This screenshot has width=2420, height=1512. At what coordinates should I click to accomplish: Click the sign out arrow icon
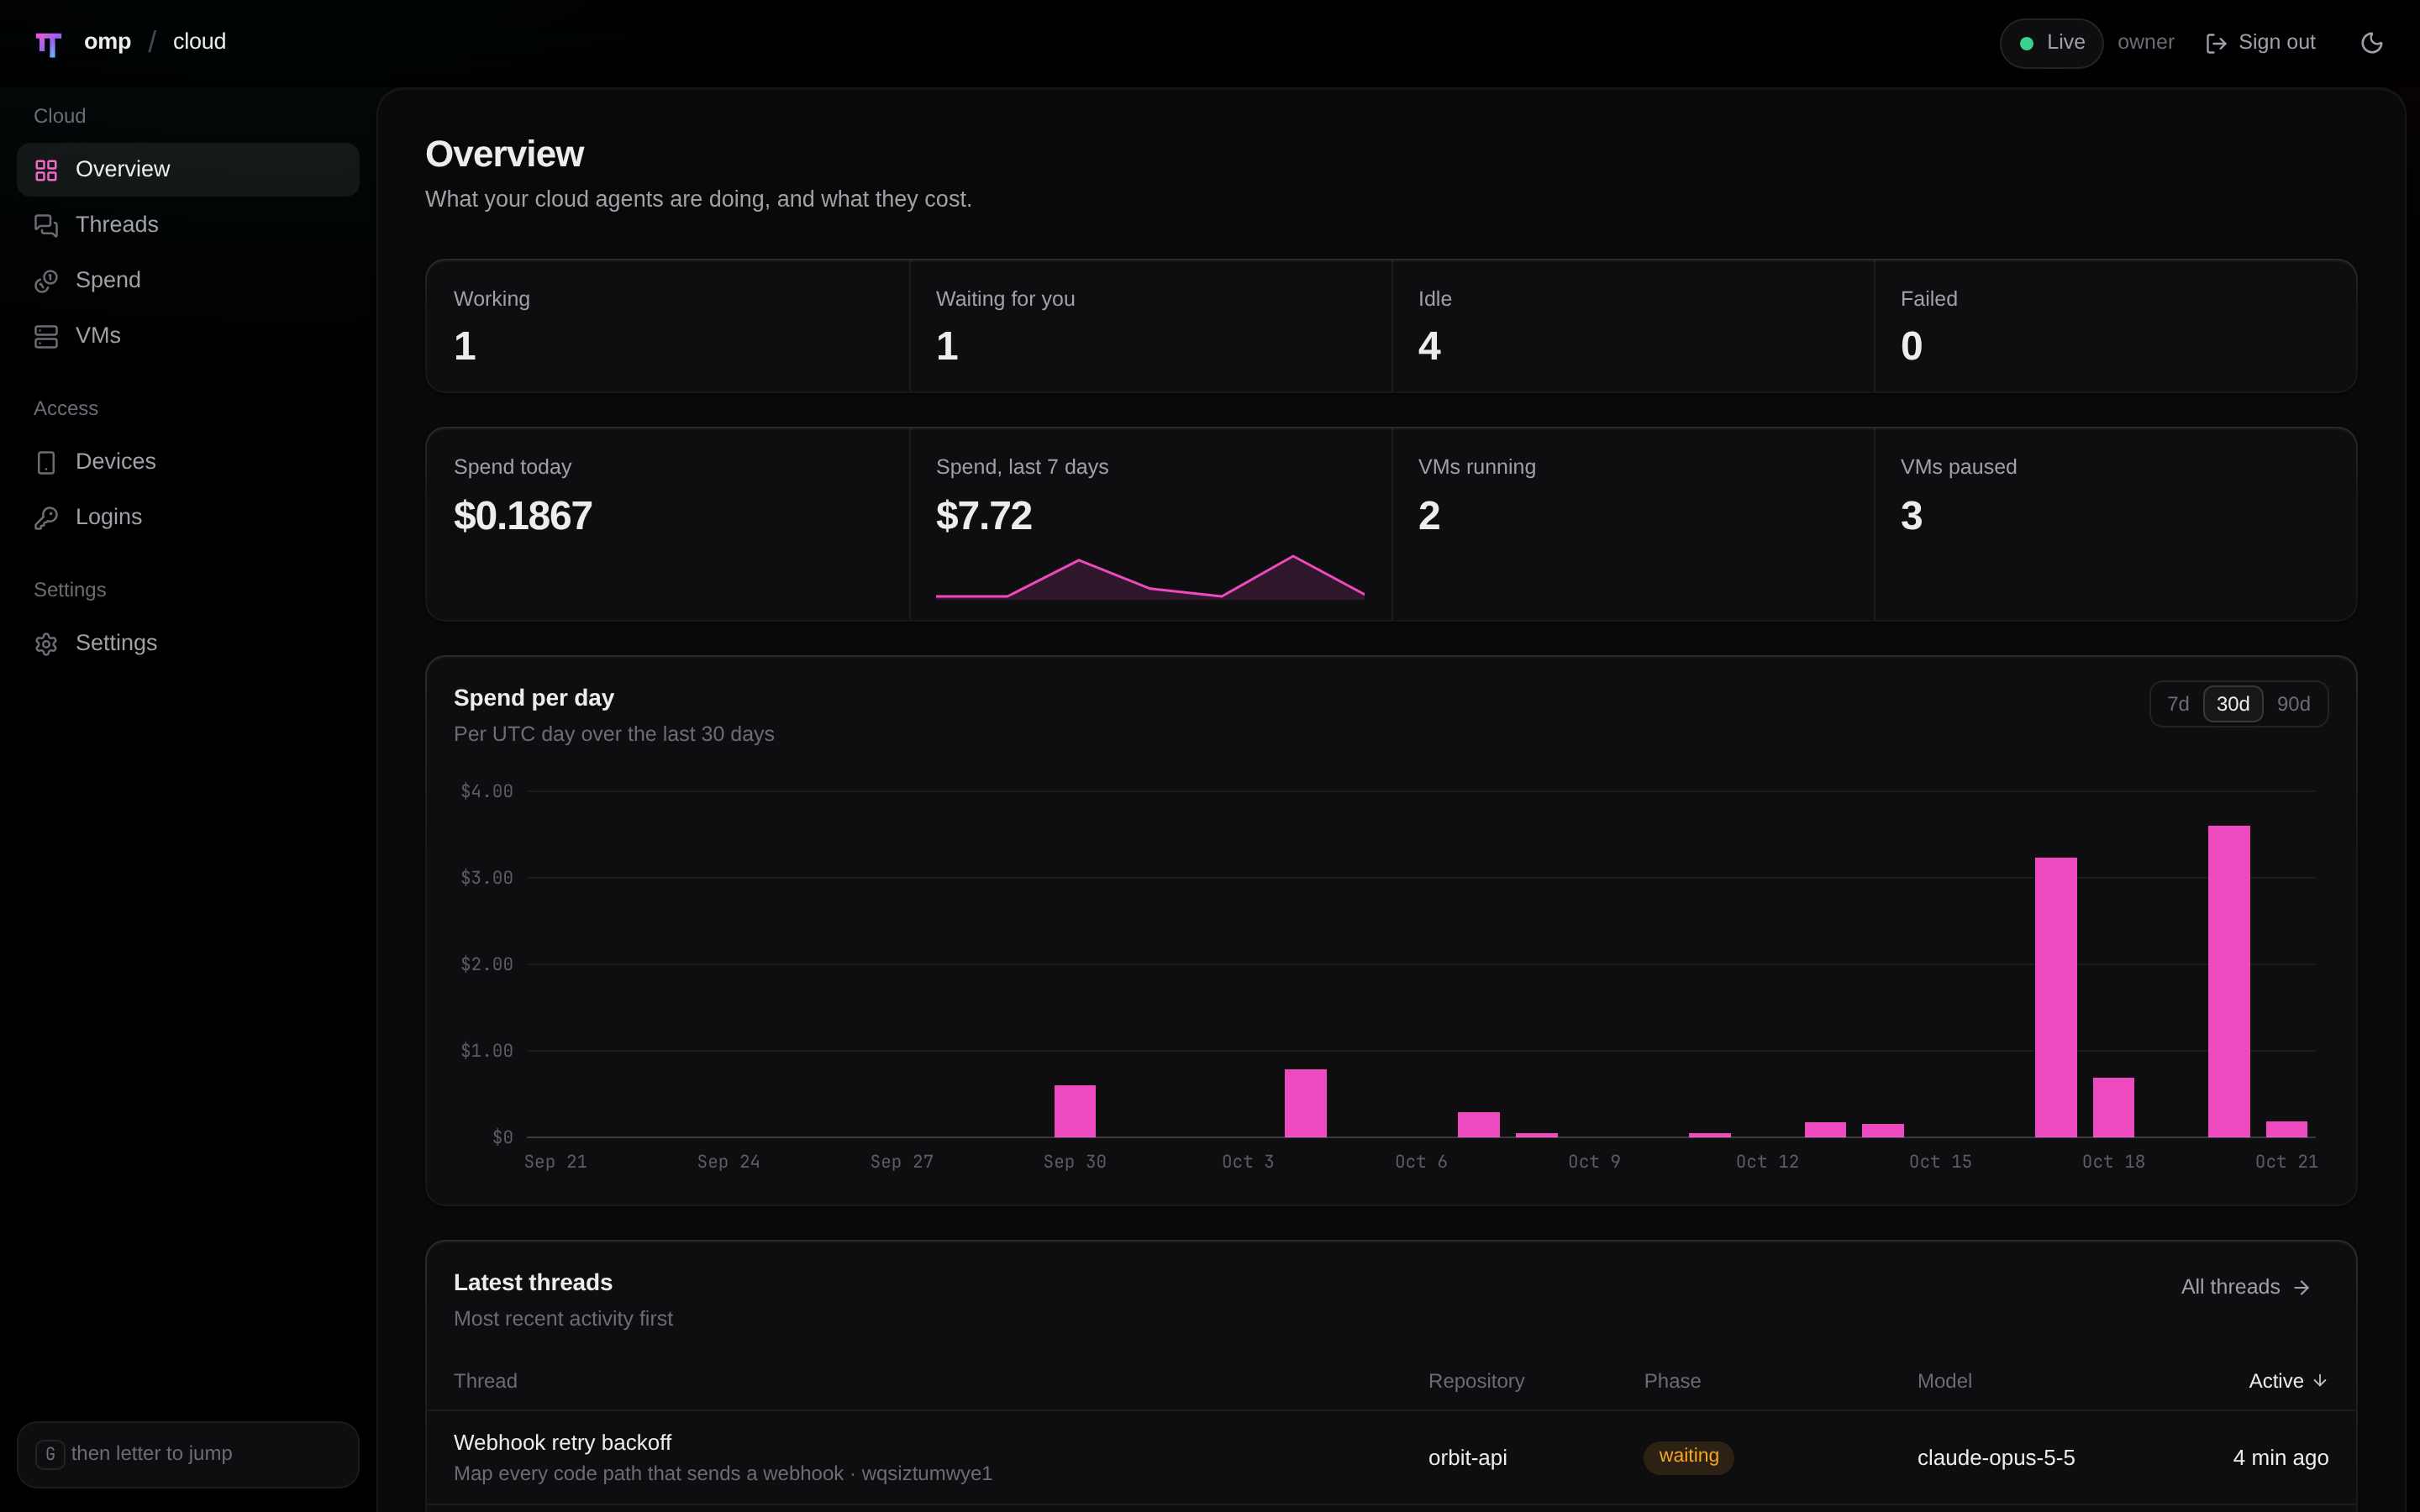point(2216,43)
